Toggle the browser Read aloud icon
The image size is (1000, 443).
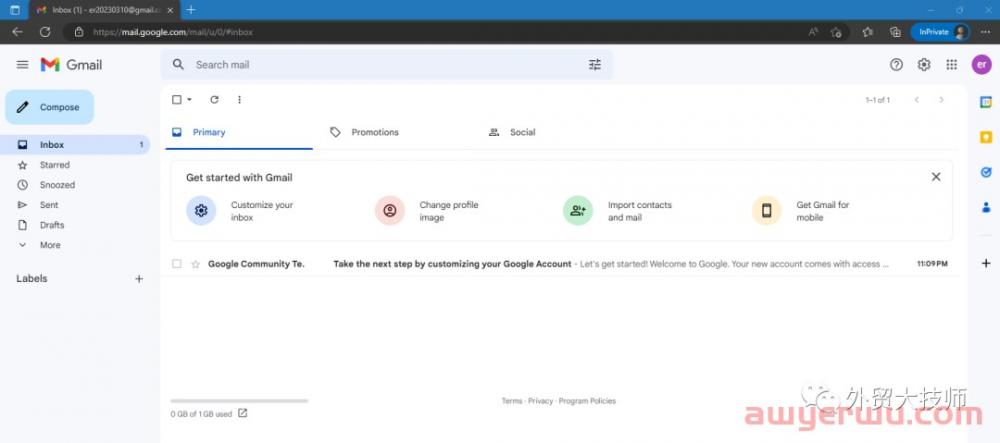[813, 32]
